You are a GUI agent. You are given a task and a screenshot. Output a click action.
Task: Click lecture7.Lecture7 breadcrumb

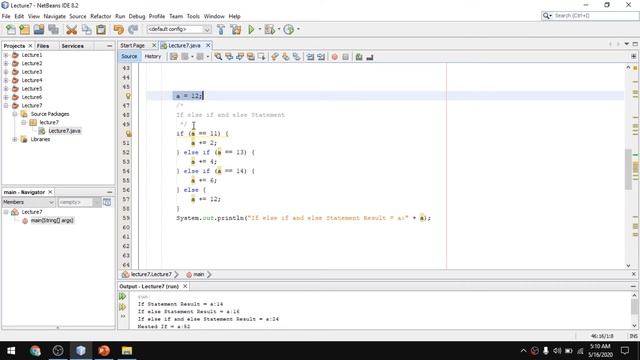click(x=151, y=275)
